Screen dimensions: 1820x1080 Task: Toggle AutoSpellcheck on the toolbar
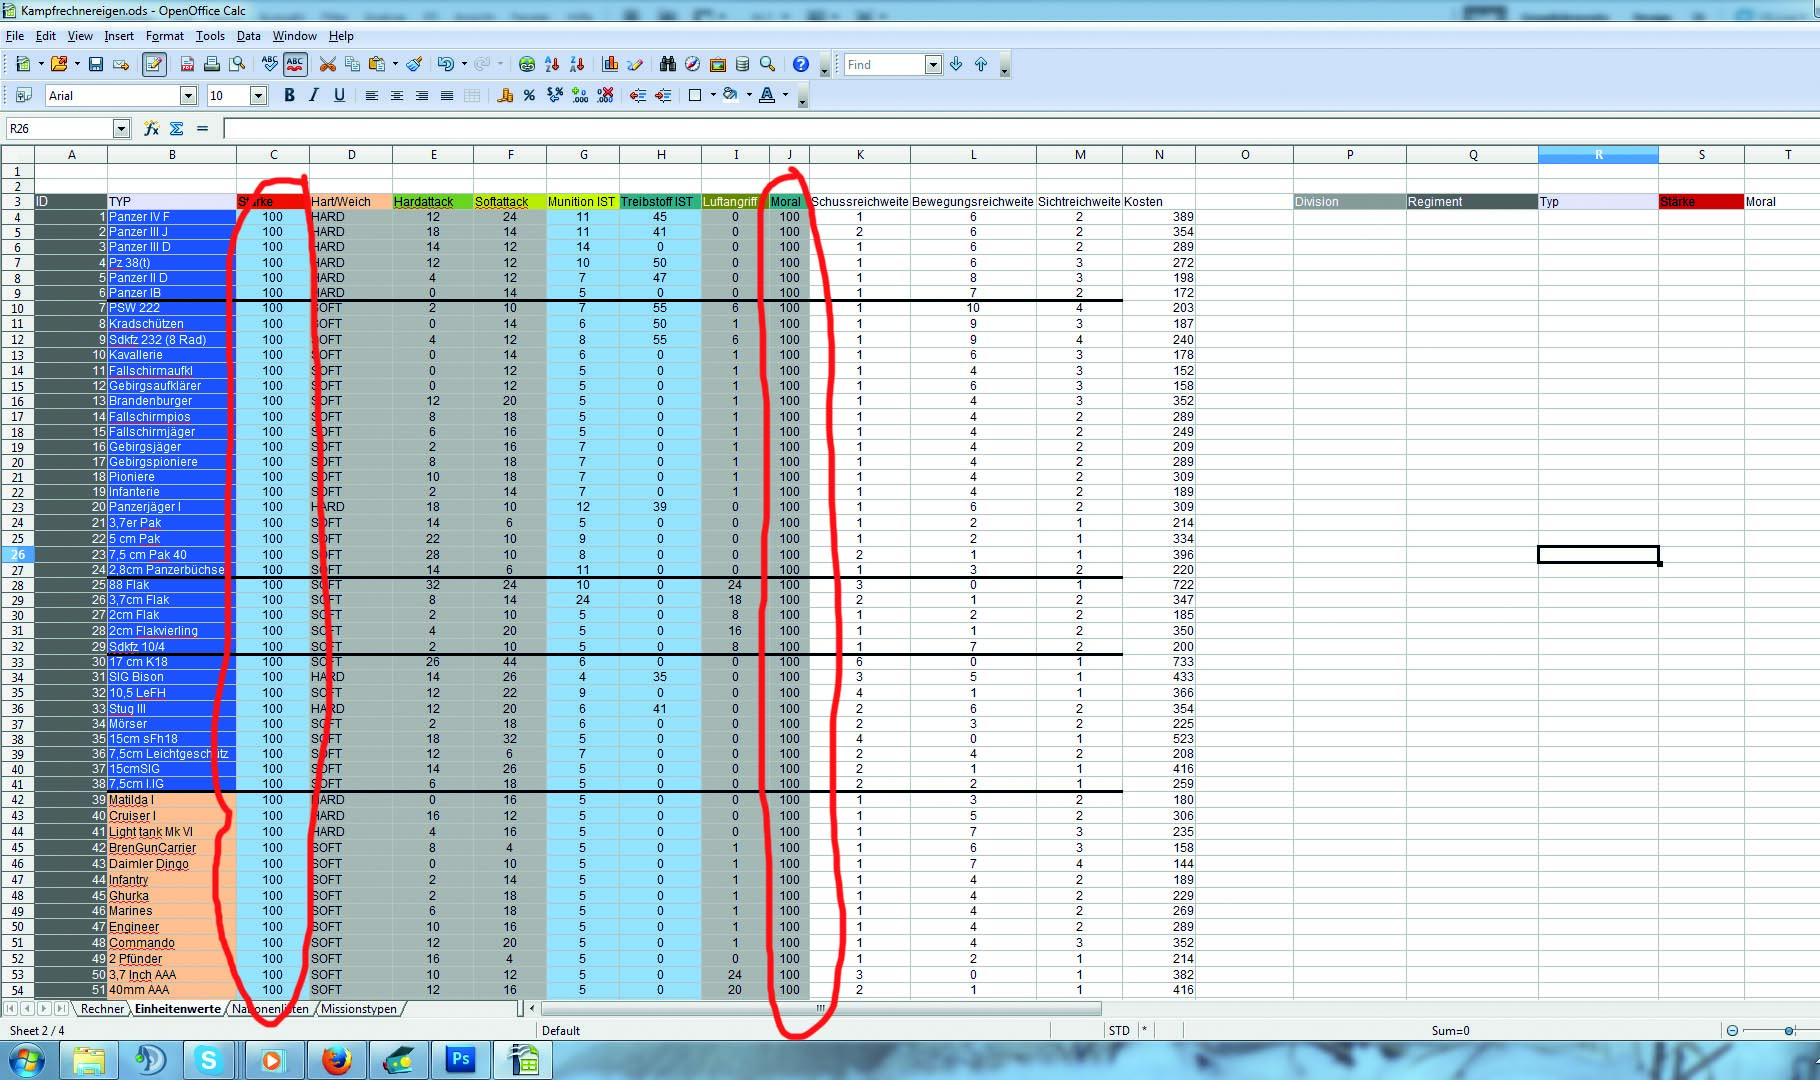(295, 64)
